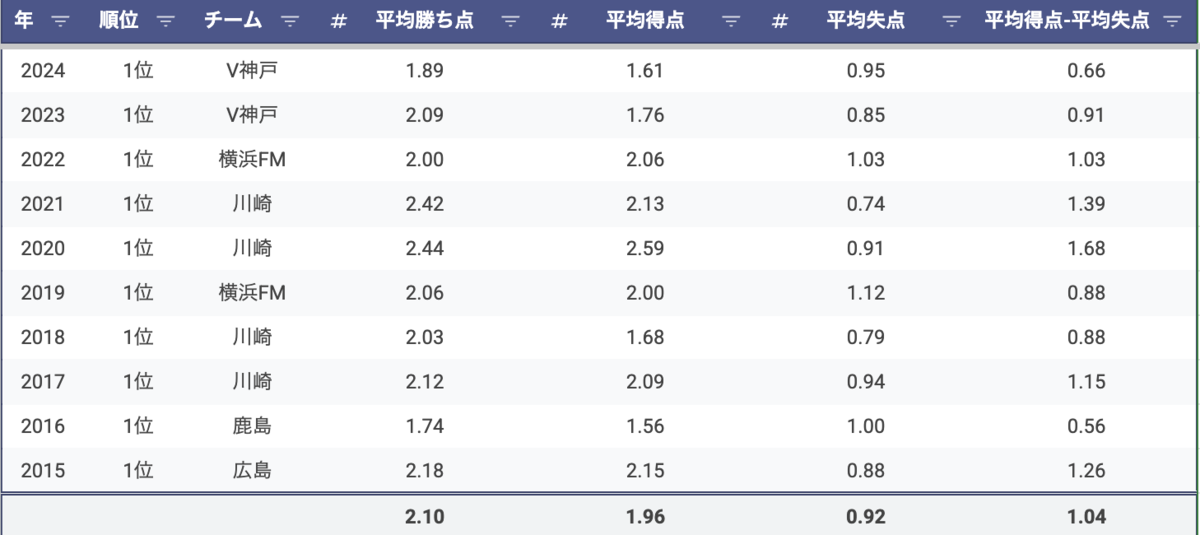Image resolution: width=1200 pixels, height=535 pixels.
Task: Select 平均失点 value 1.00 for 2016
Action: [866, 426]
